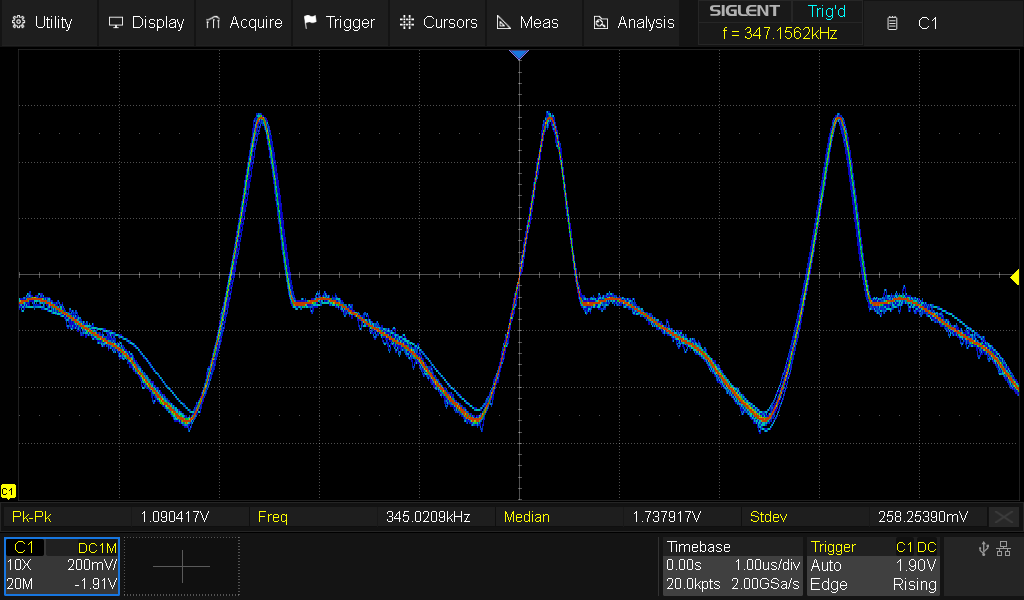Open the Timebase settings box

(732, 566)
